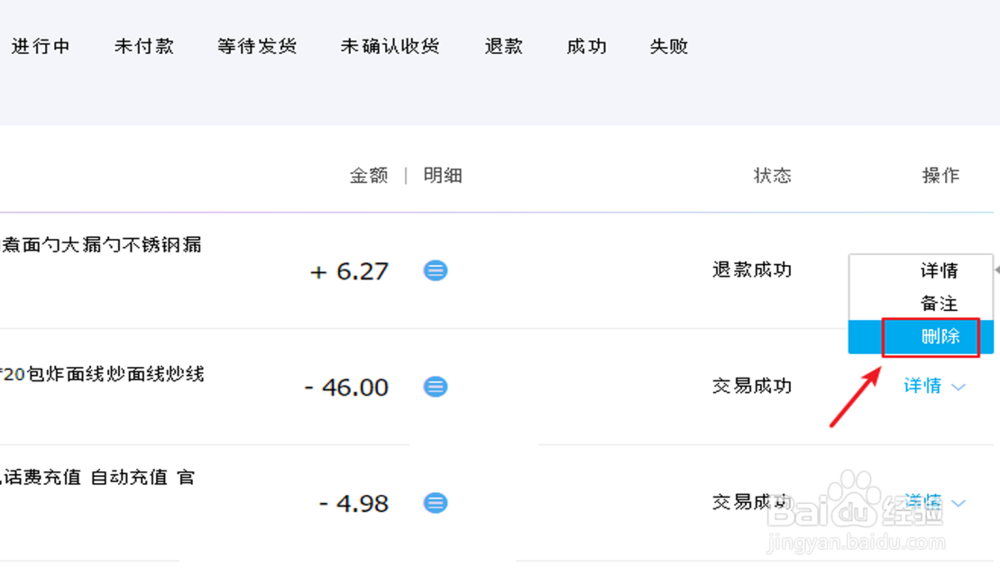
Task: Expand chevron beside 4.98 row 详情
Action: click(959, 503)
